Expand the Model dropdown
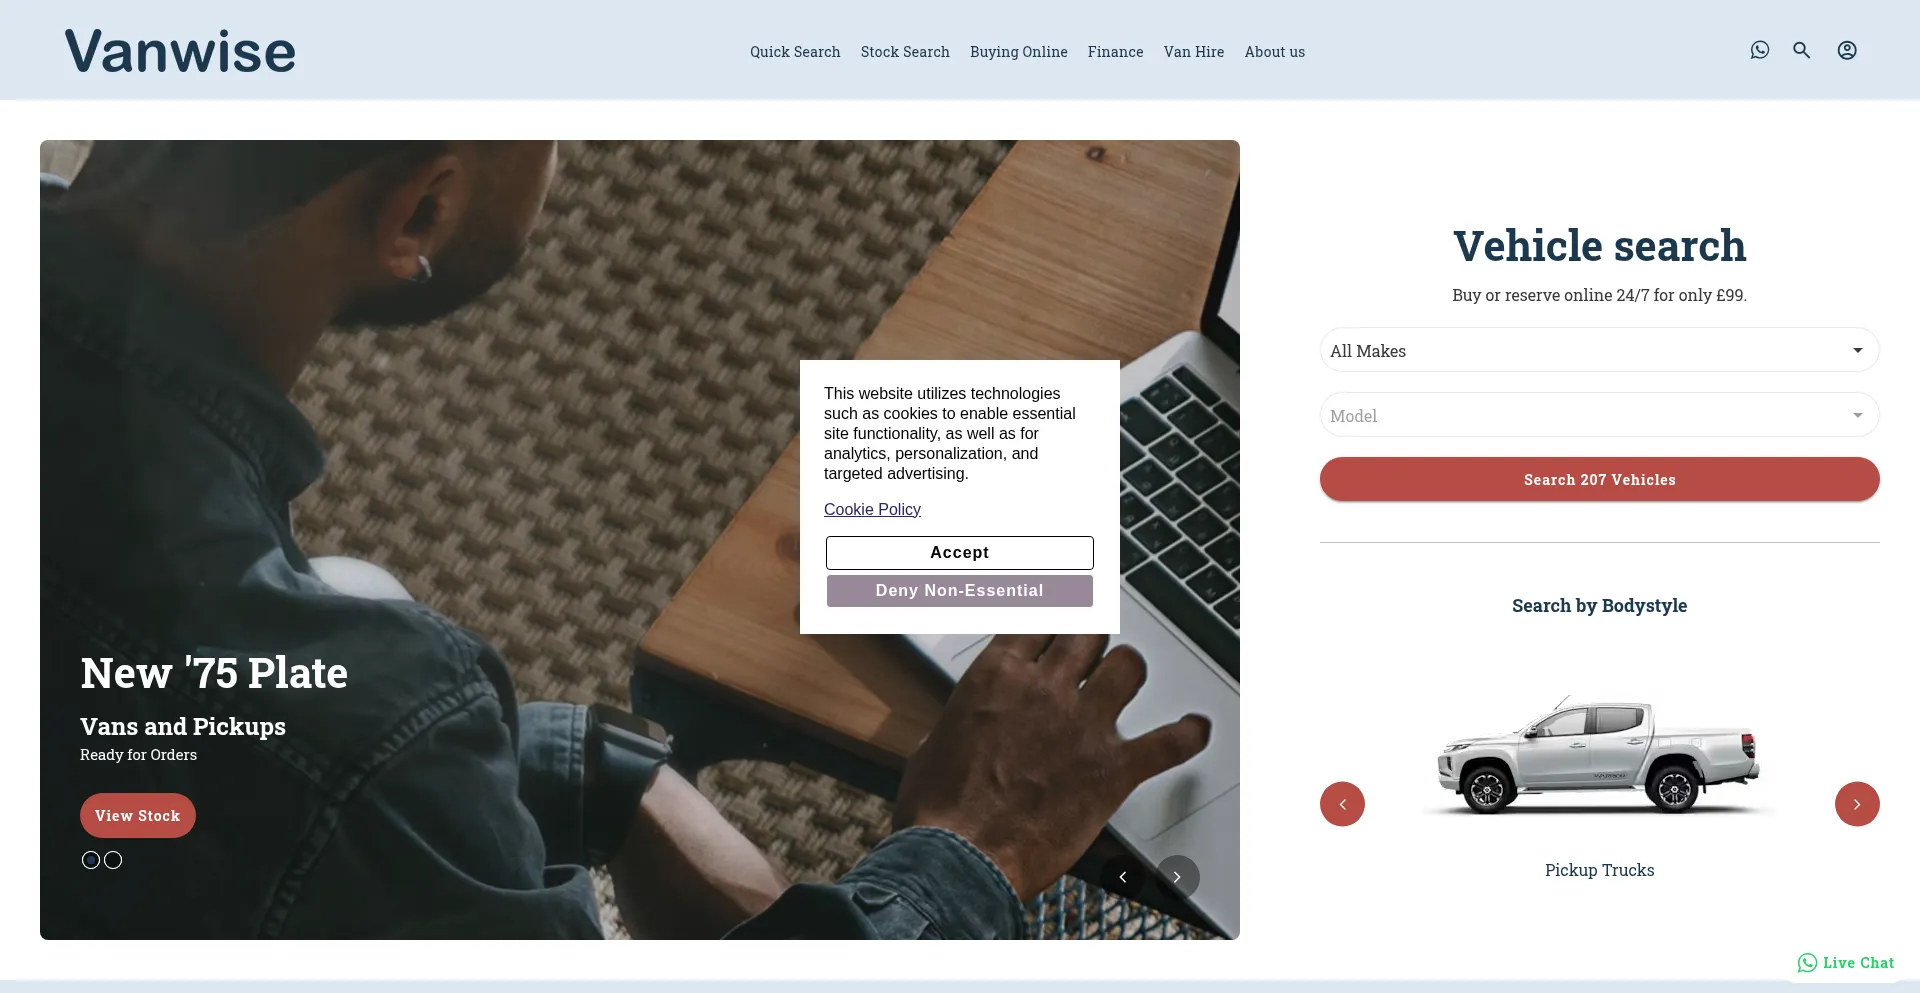Image resolution: width=1920 pixels, height=993 pixels. pos(1600,415)
